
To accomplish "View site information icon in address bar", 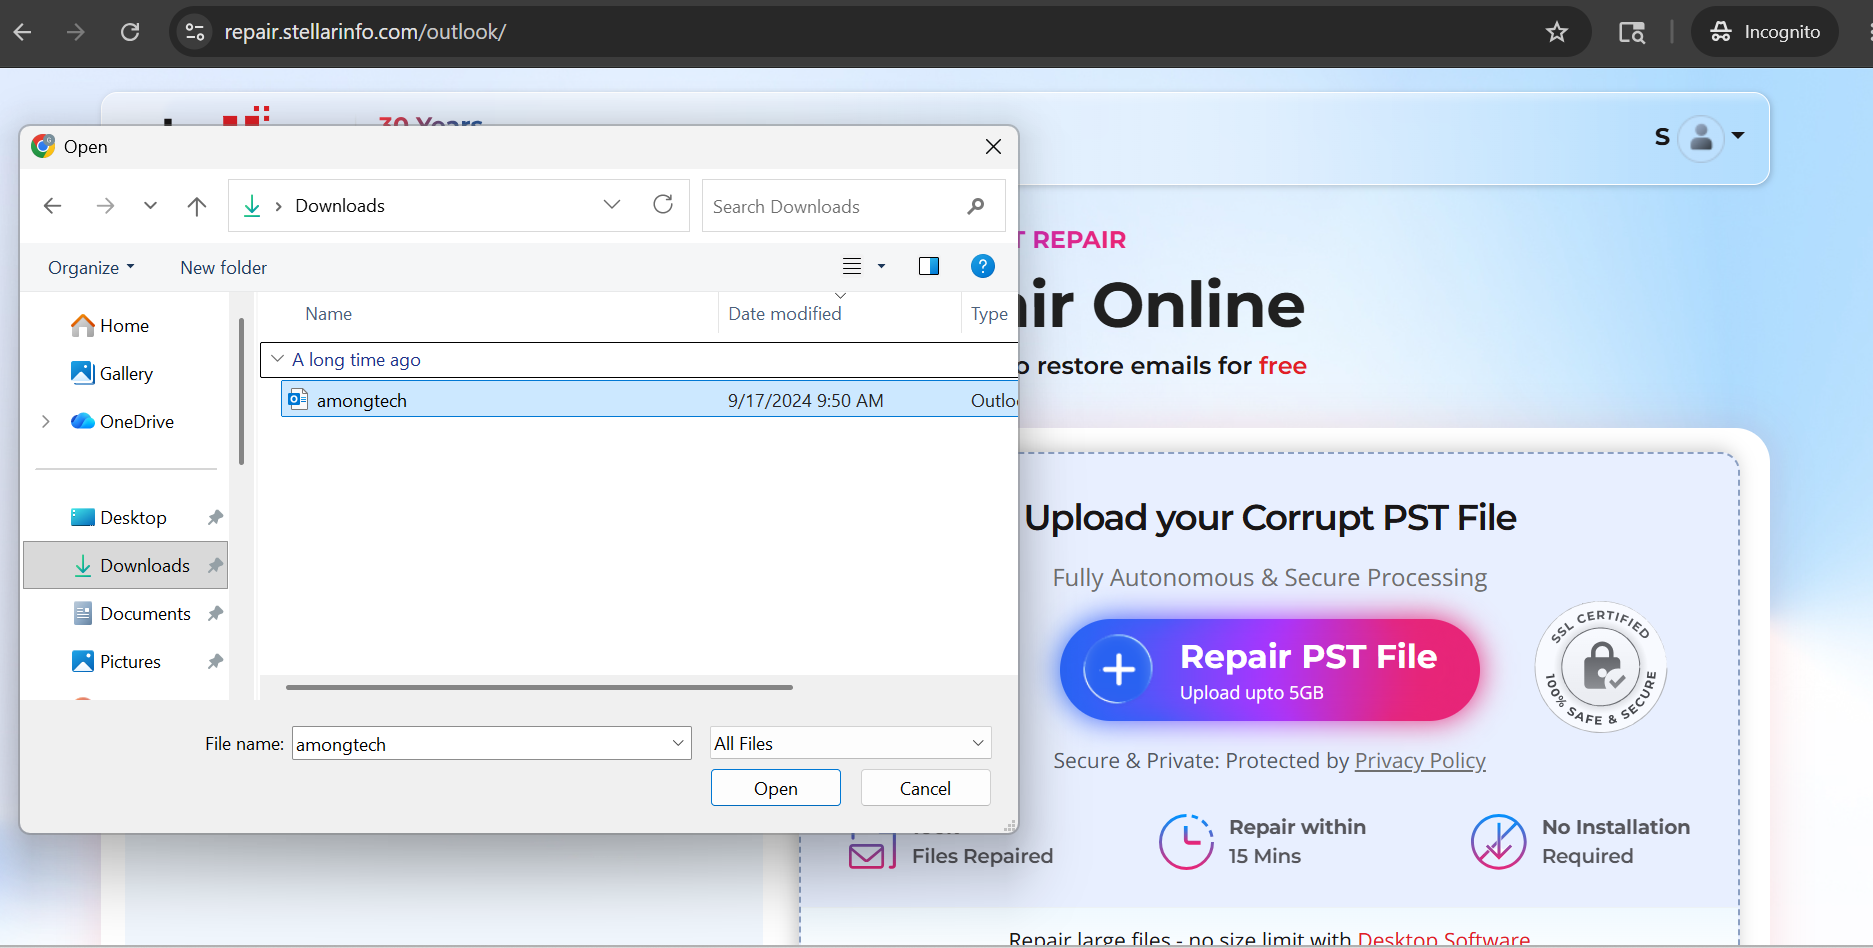I will pyautogui.click(x=195, y=32).
